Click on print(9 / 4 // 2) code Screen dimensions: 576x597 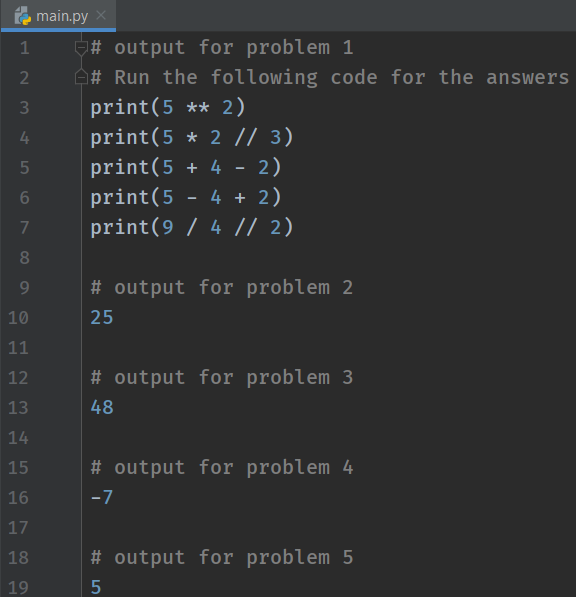point(192,228)
